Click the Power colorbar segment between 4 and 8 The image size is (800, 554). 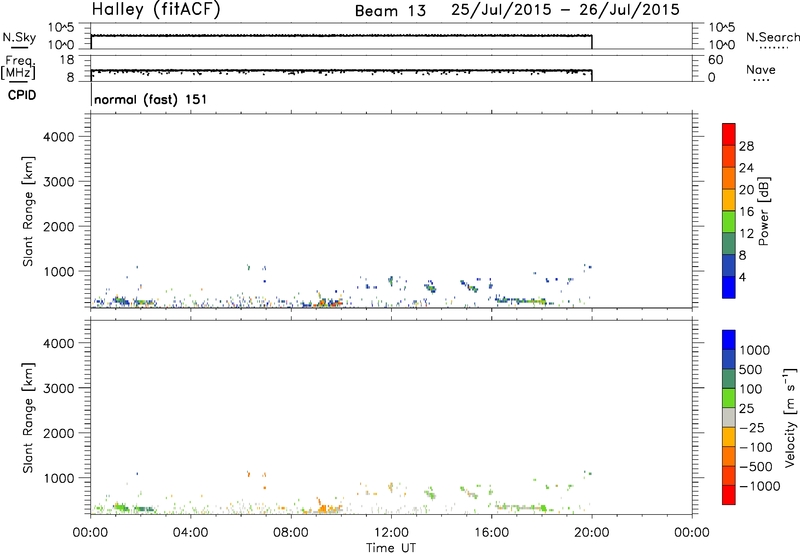[729, 265]
